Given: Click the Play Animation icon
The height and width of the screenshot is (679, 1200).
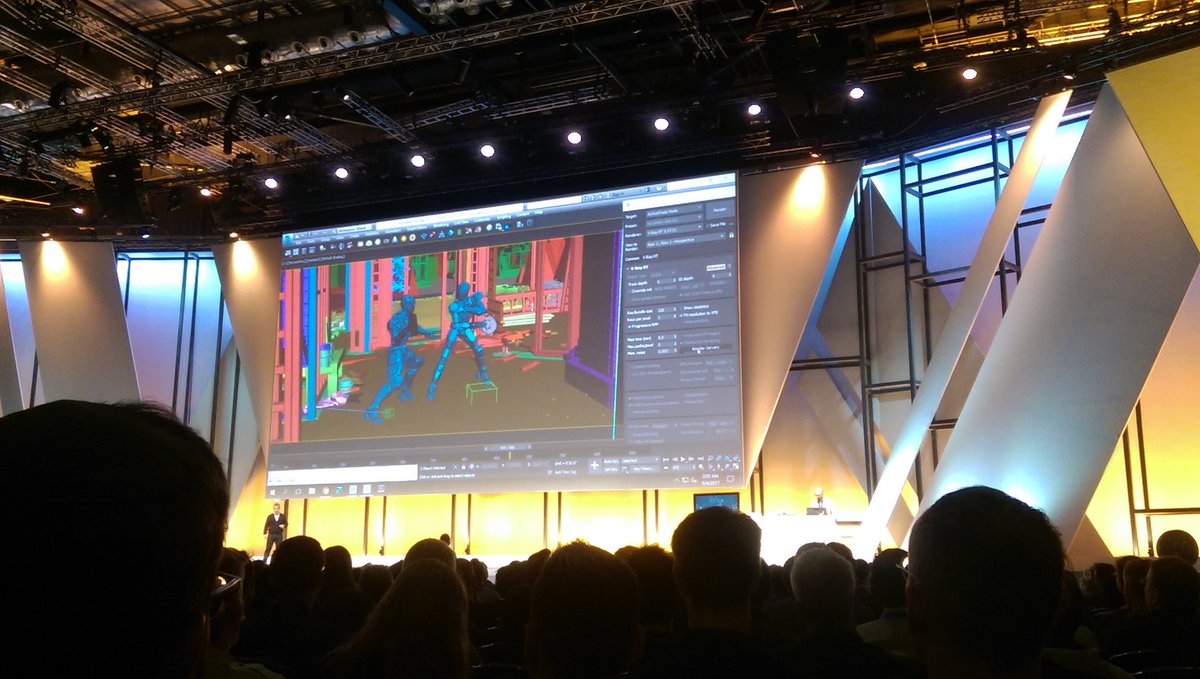Looking at the screenshot, I should [683, 459].
